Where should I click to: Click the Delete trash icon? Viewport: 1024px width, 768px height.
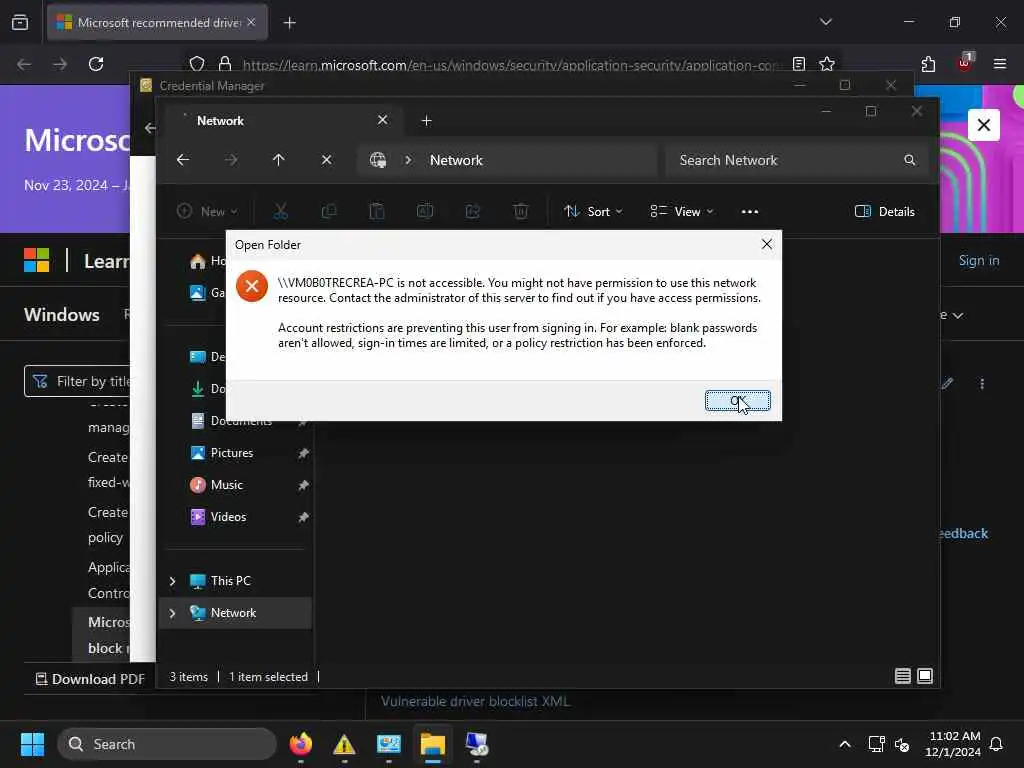[x=520, y=212]
